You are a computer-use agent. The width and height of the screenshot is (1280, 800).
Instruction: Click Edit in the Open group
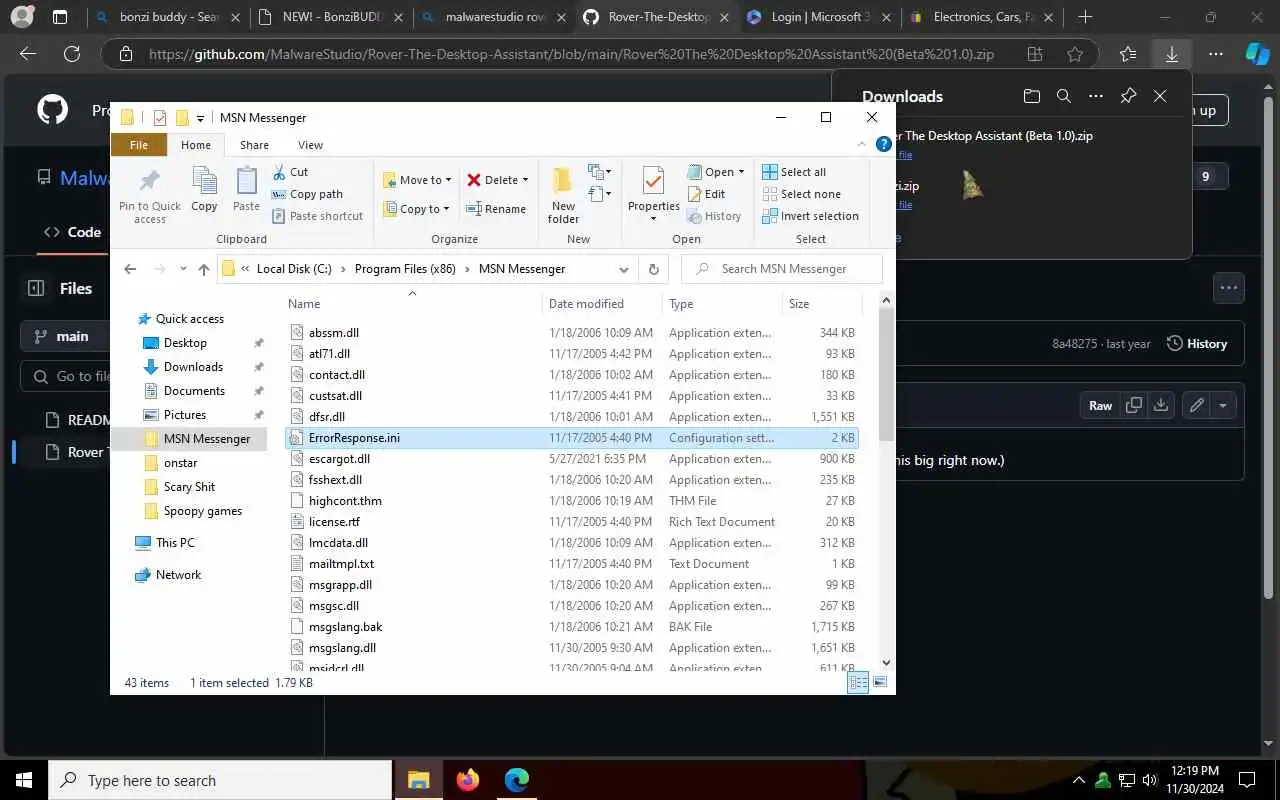click(x=706, y=194)
